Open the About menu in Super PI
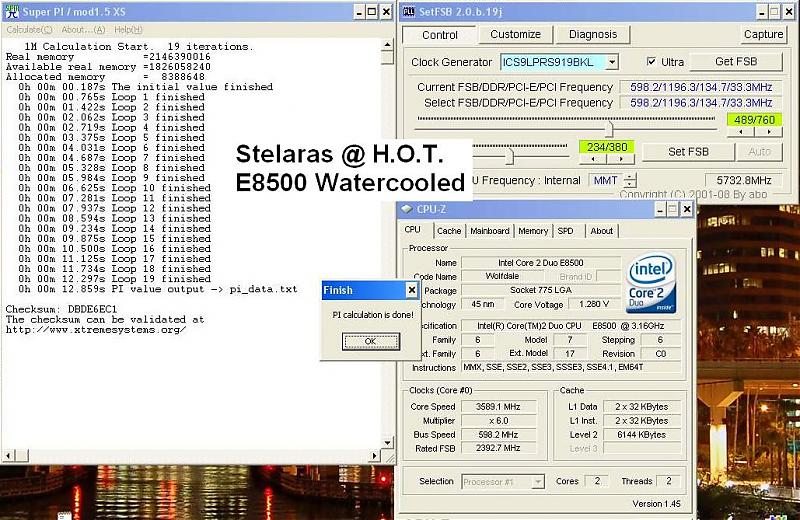Viewport: 800px width, 520px height. click(83, 30)
